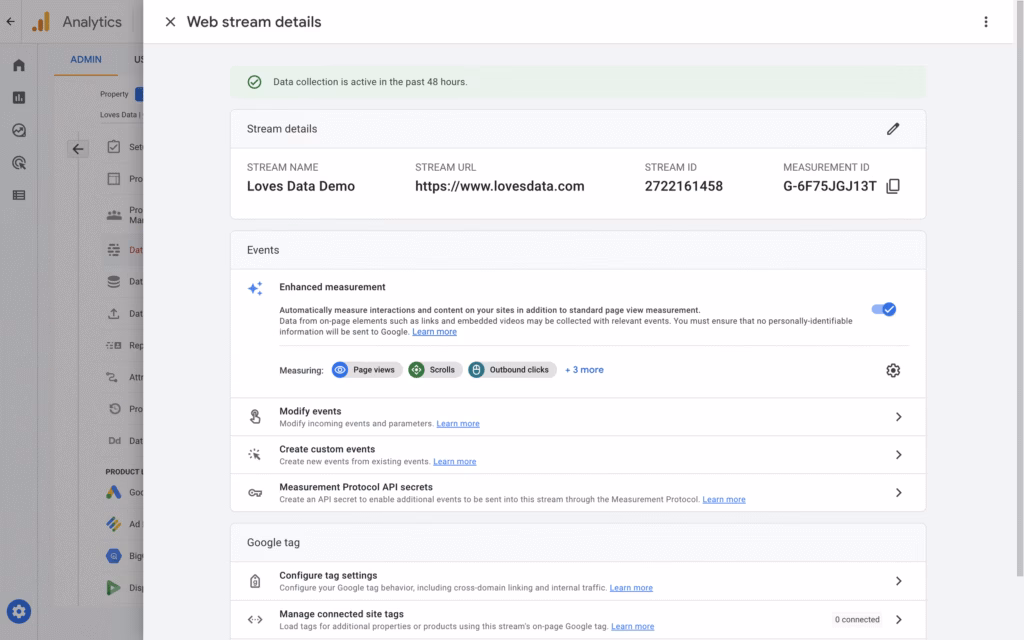Open the Advertising icon in the sidebar
This screenshot has width=1024, height=640.
click(x=19, y=162)
